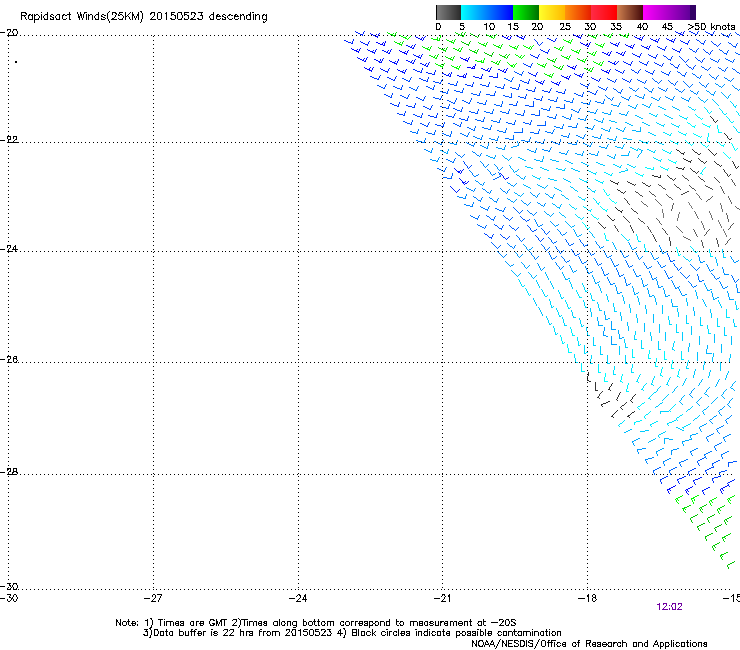Click the 'Data buffer is 22 hrs' note line
The image size is (740, 650).
click(352, 633)
